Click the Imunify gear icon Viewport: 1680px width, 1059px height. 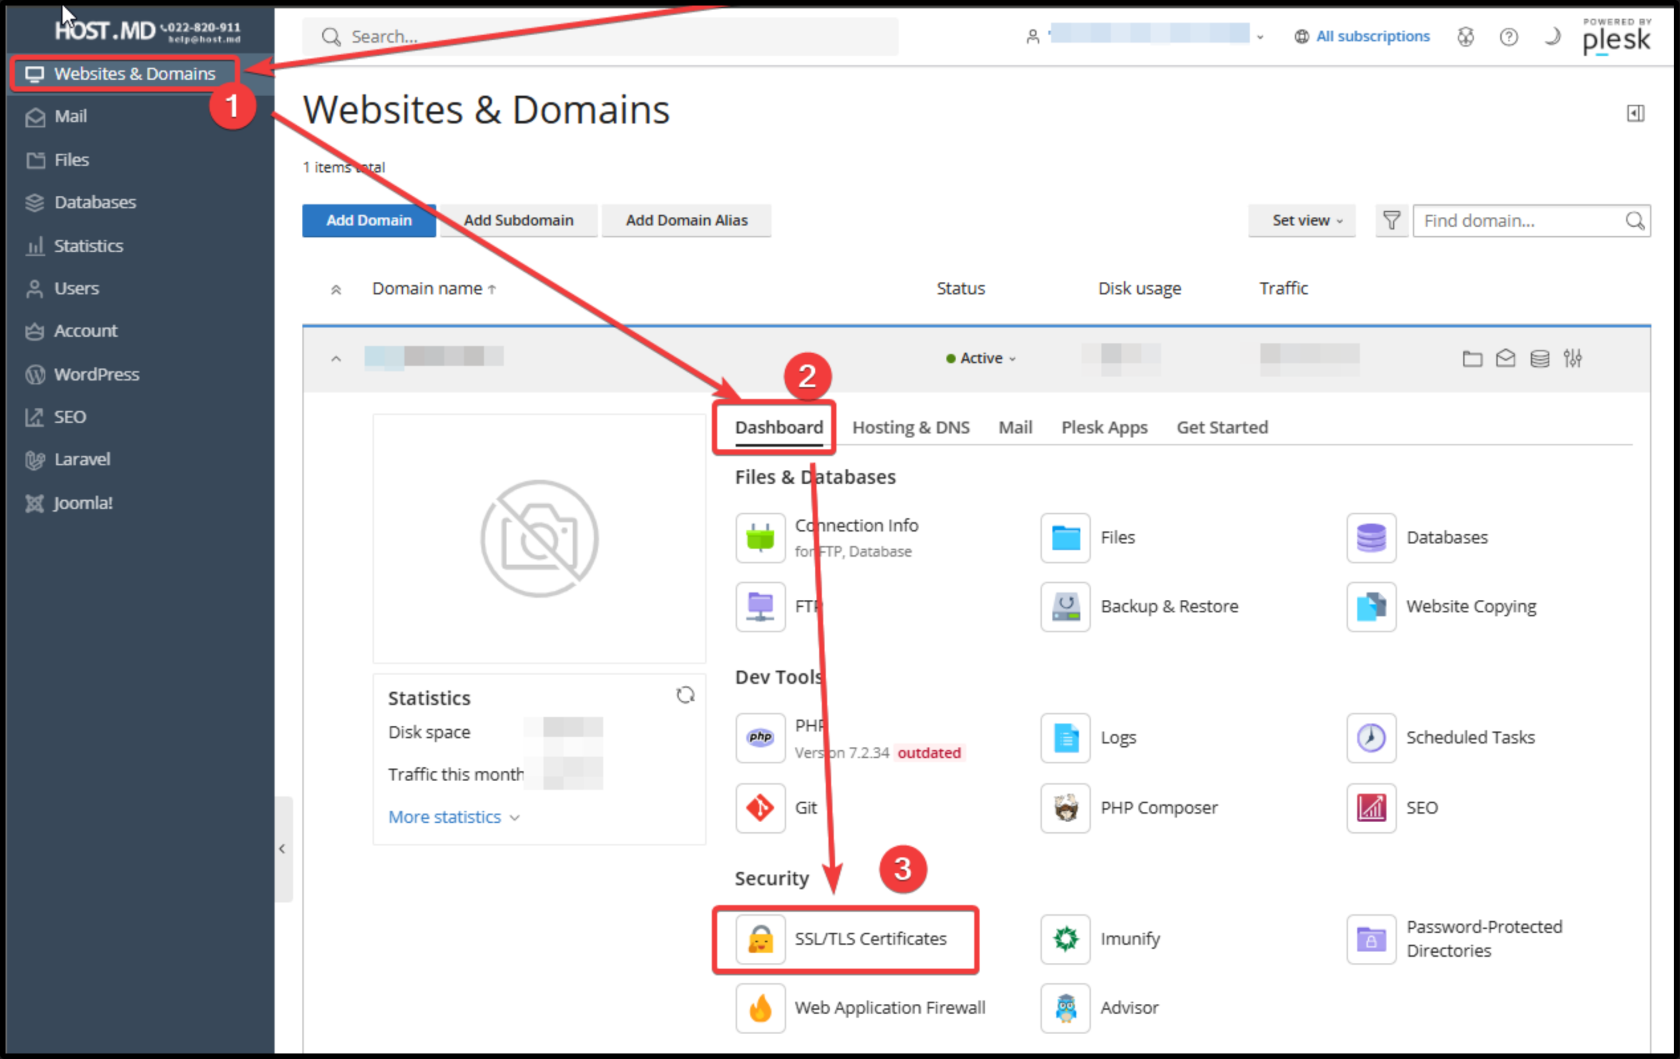pos(1066,939)
